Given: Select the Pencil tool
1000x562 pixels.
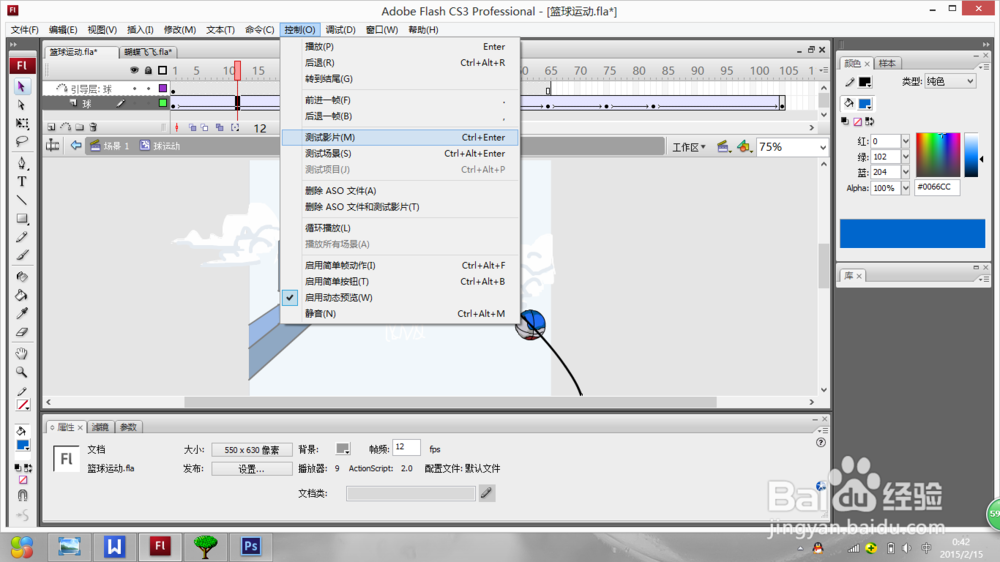Looking at the screenshot, I should click(22, 237).
